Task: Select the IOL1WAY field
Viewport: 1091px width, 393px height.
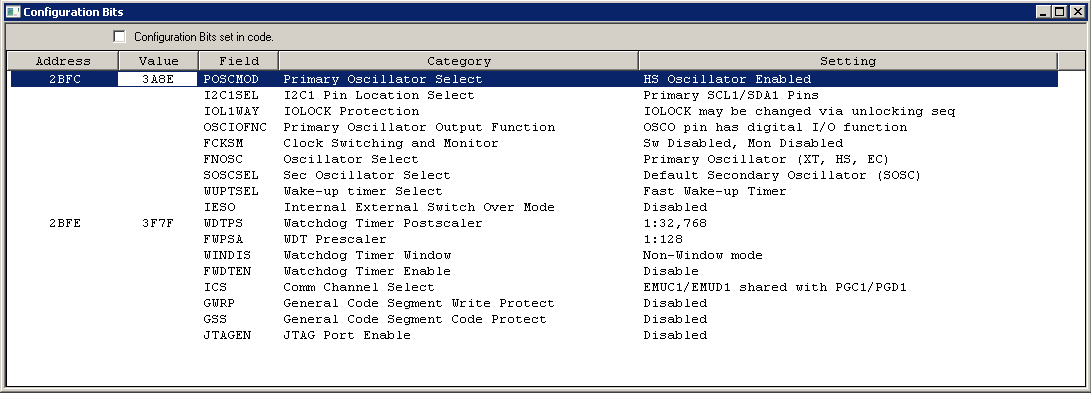Action: point(231,111)
